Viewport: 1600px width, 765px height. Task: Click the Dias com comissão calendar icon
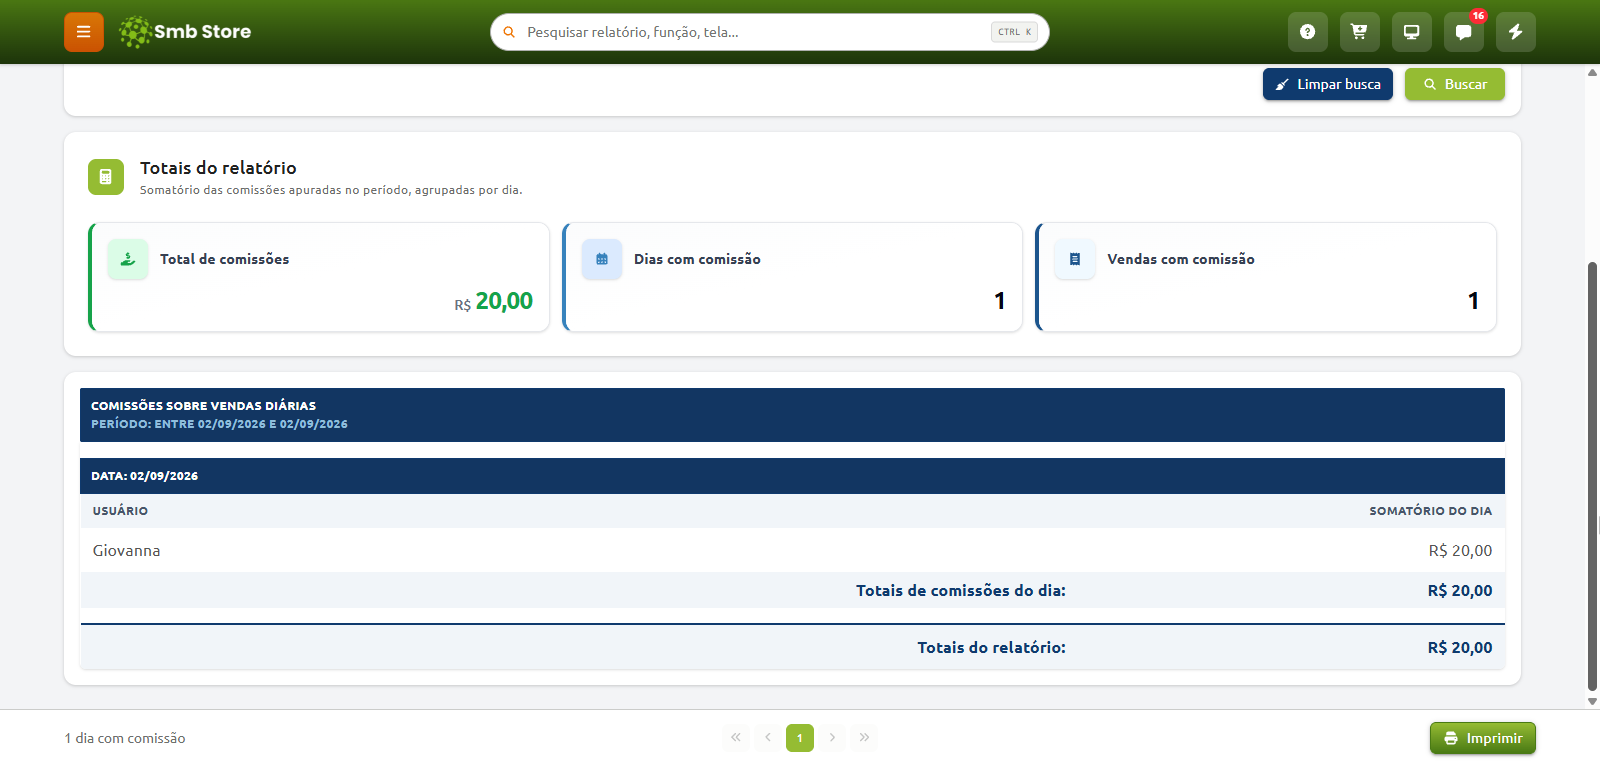(602, 259)
